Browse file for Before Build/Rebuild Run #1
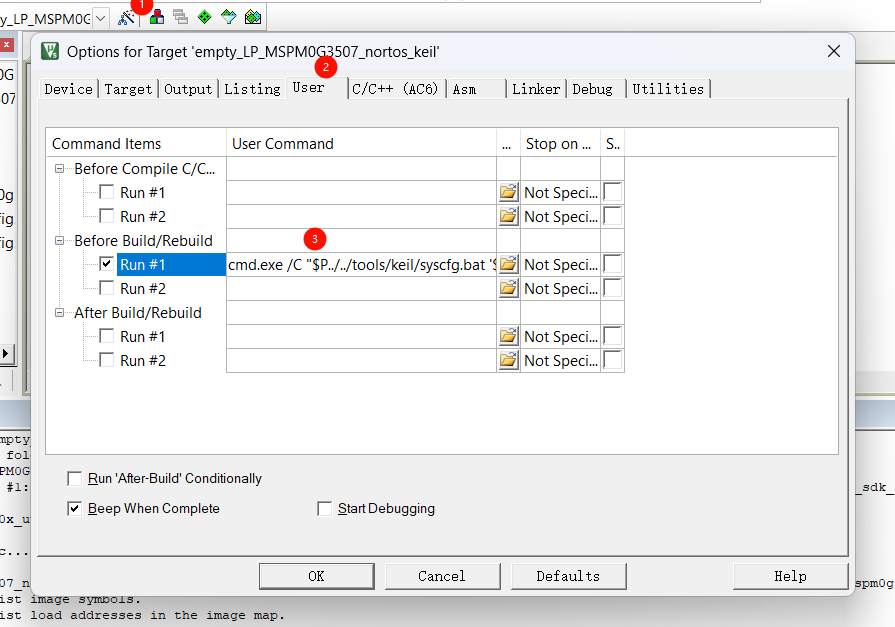The height and width of the screenshot is (627, 895). pyautogui.click(x=508, y=265)
